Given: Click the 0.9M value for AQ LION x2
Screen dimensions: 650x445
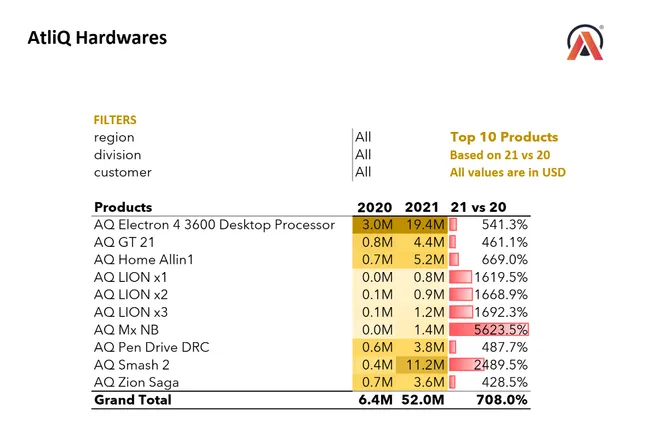Looking at the screenshot, I should pyautogui.click(x=429, y=294).
